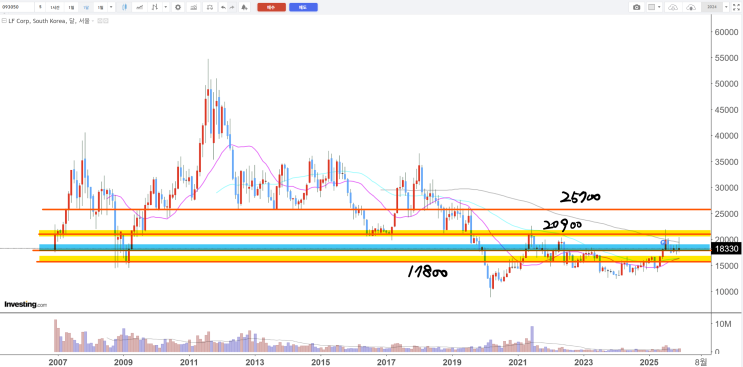Image resolution: width=743 pixels, height=367 pixels.
Task: Click the save chart cloud icon
Action: coord(691,7)
